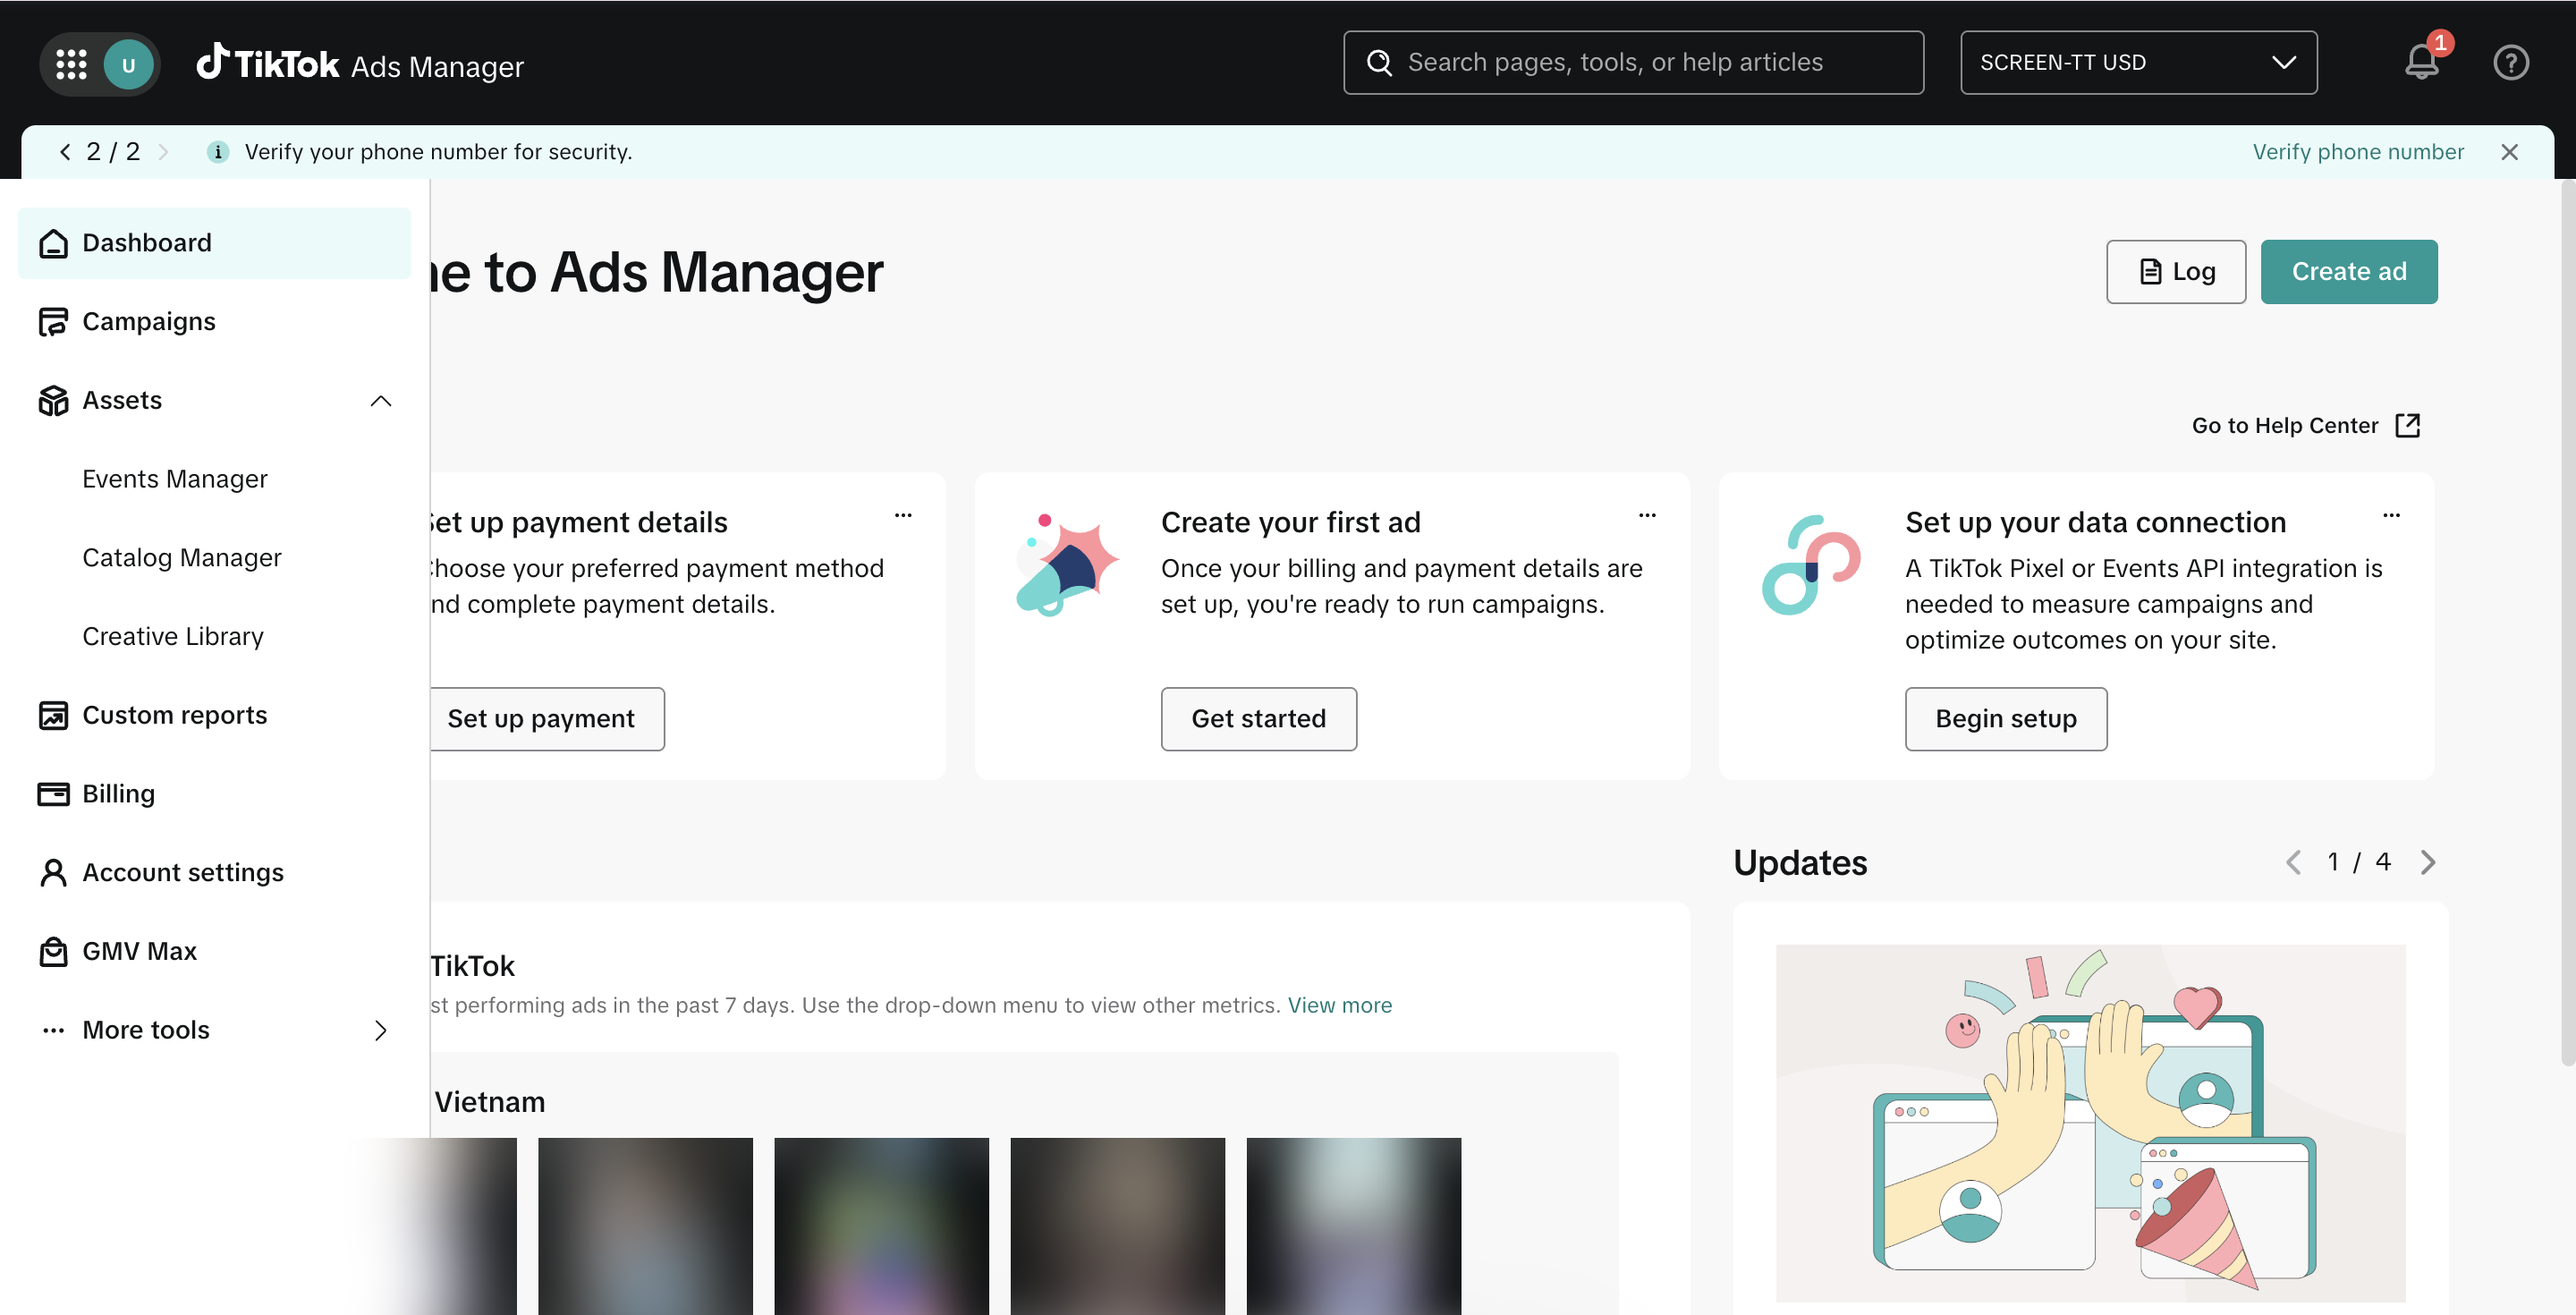This screenshot has width=2576, height=1315.
Task: Open the fifth blurred ad thumbnail
Action: point(1353,1227)
